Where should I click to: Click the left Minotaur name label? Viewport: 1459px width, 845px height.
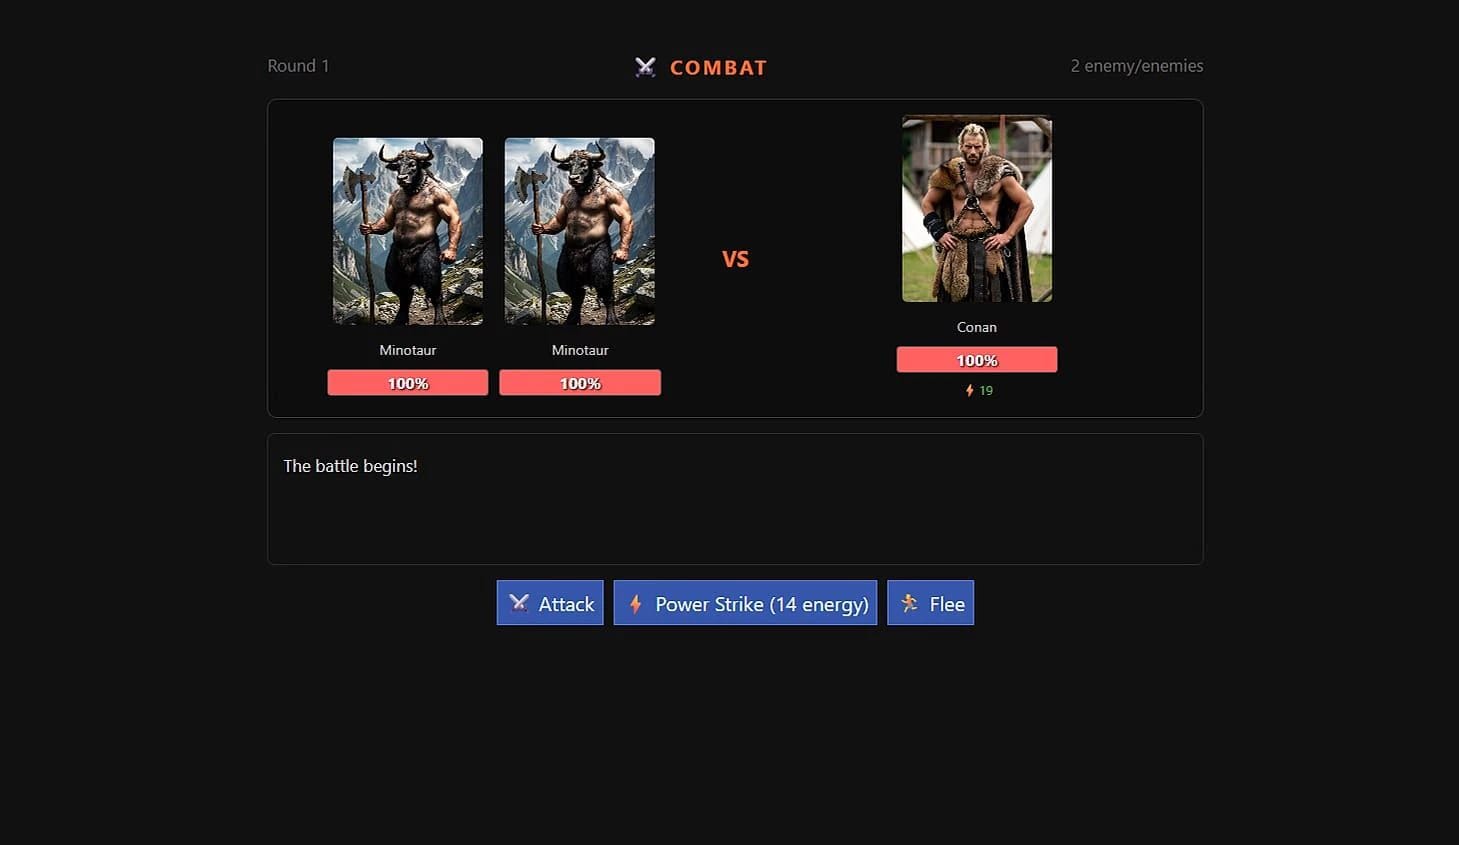point(408,350)
